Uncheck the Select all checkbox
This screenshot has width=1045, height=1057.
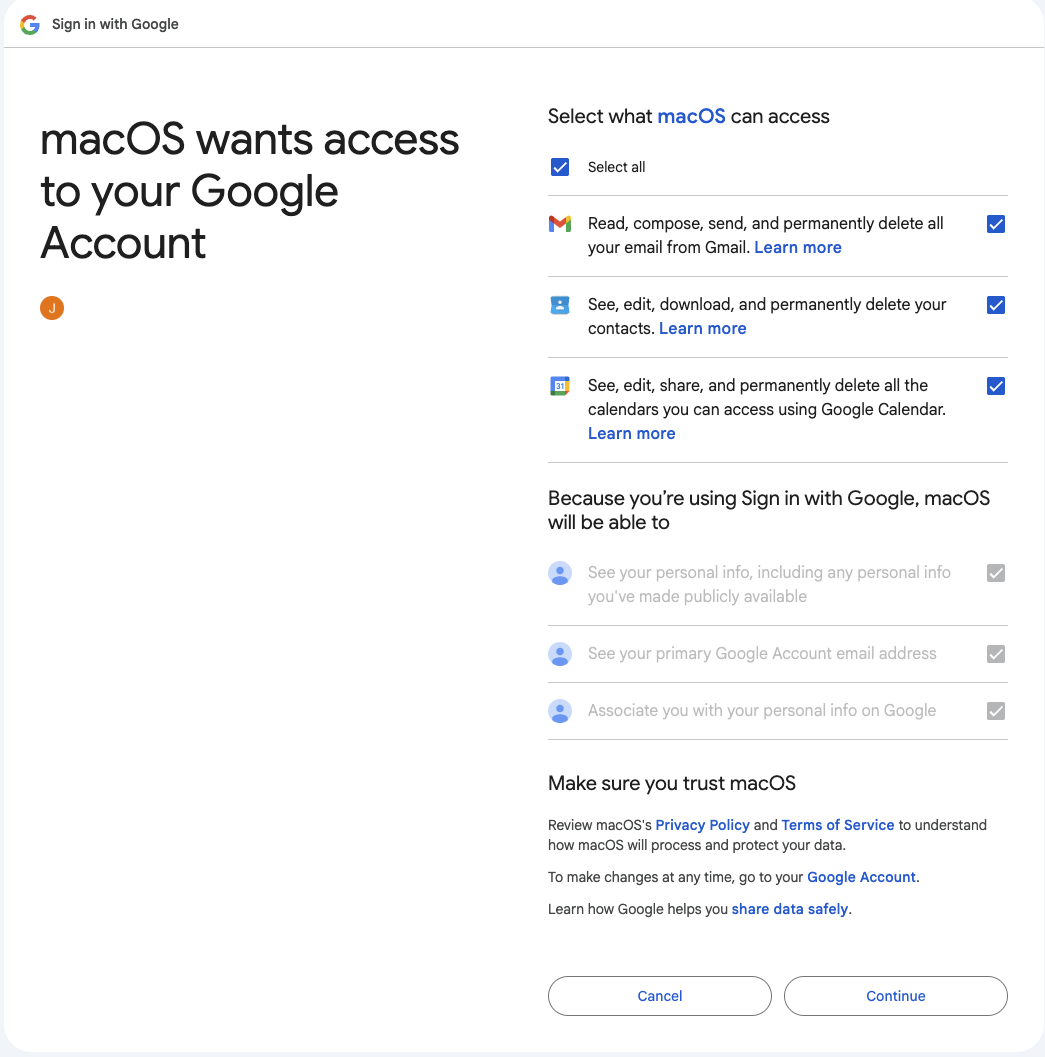(560, 167)
